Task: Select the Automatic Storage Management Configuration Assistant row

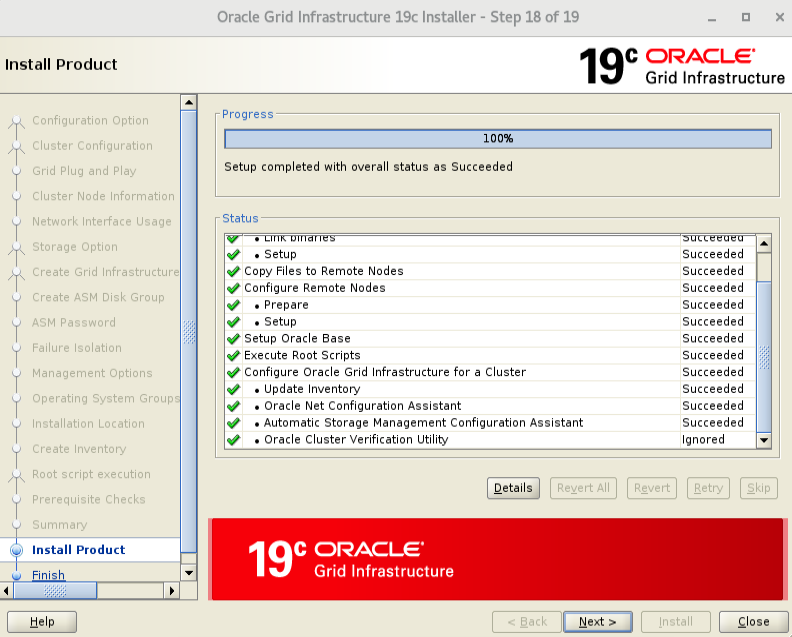Action: click(423, 423)
